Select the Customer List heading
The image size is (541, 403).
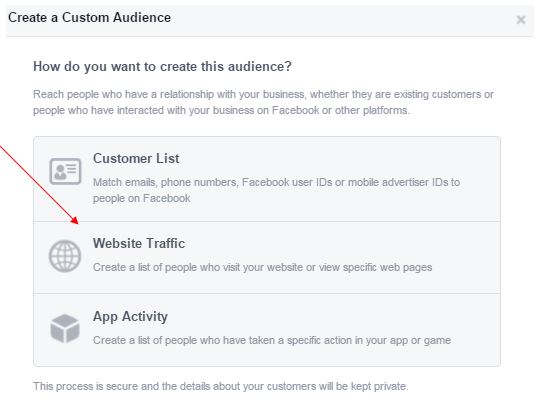pyautogui.click(x=136, y=158)
